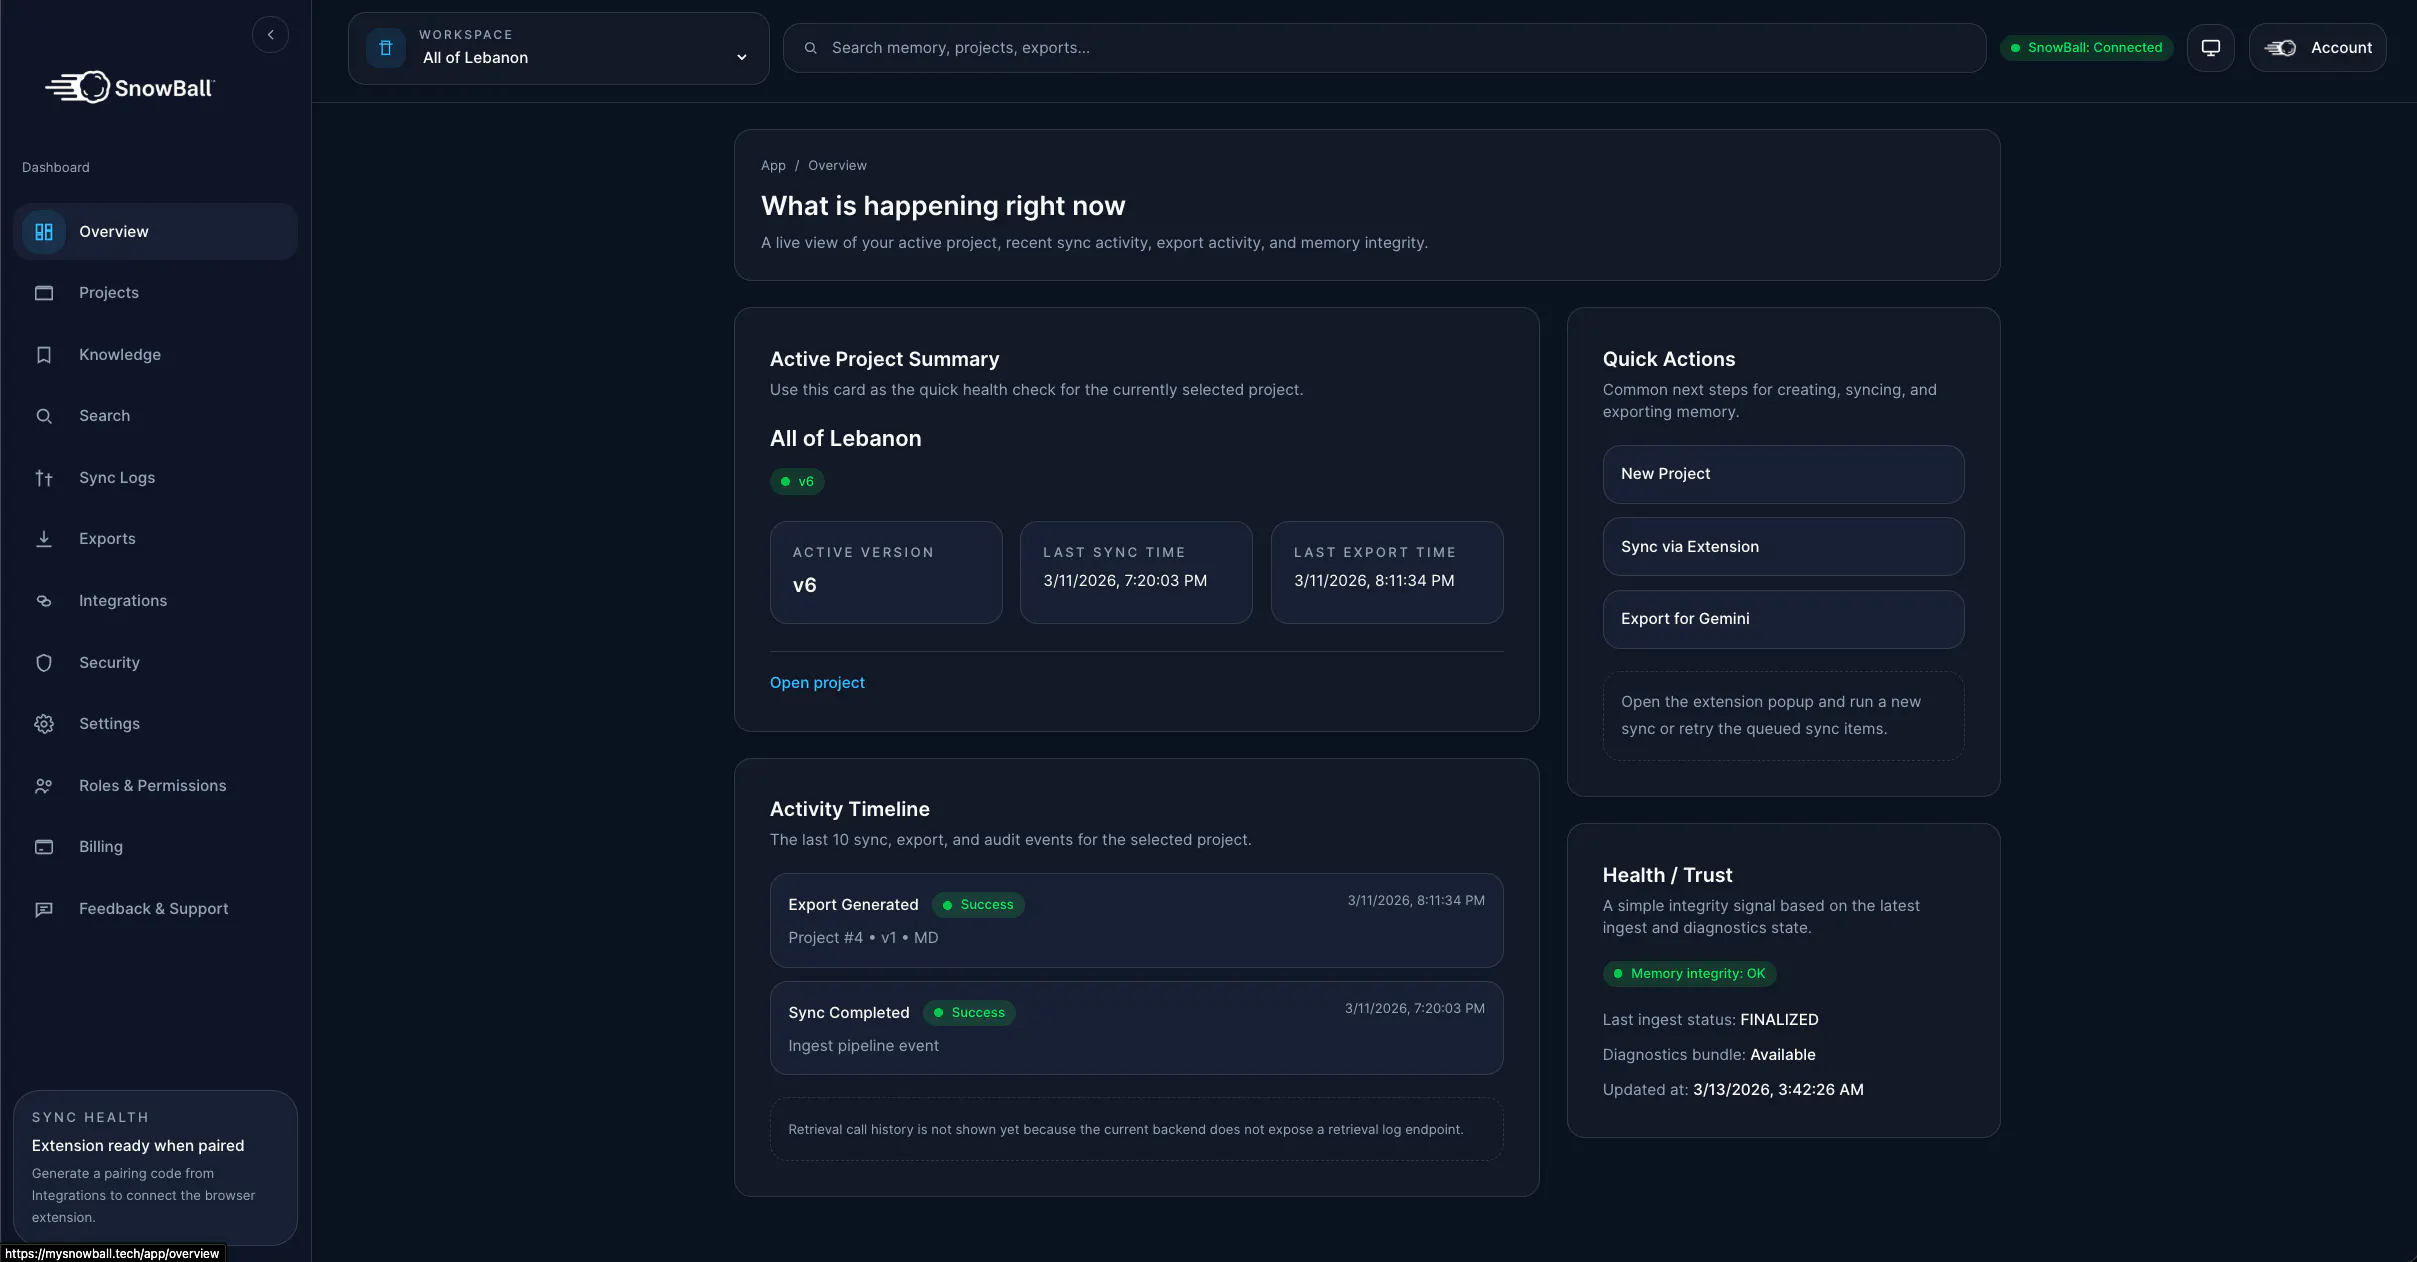Click the Integrations link icon
Viewport: 2417px width, 1262px height.
tap(44, 601)
